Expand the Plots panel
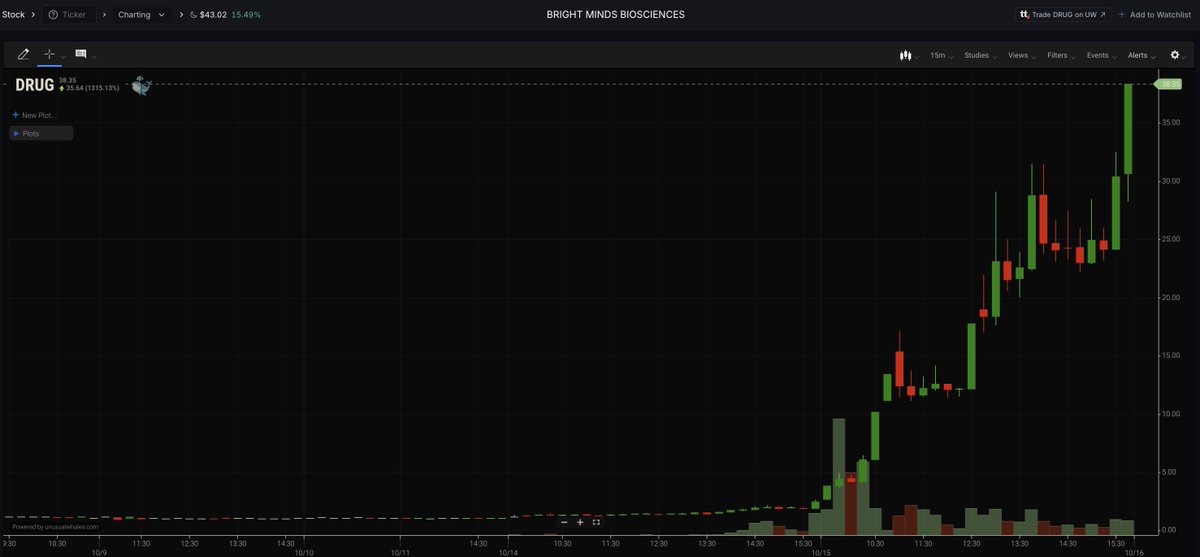The width and height of the screenshot is (1200, 557). 41,133
